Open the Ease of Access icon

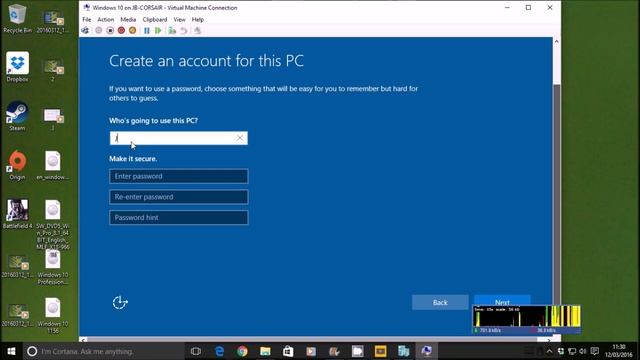120,302
